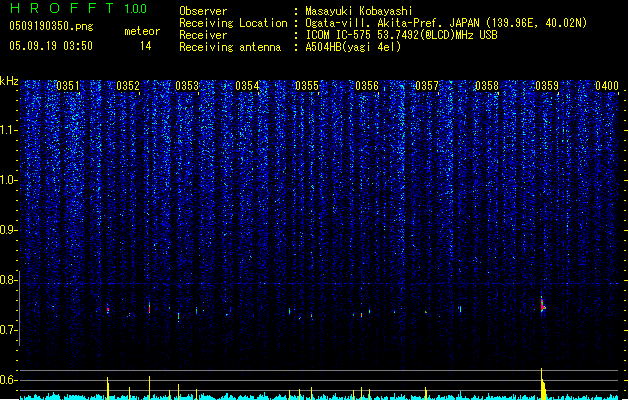This screenshot has height=400, width=629.
Task: Click the meteor label
Action: 142,31
